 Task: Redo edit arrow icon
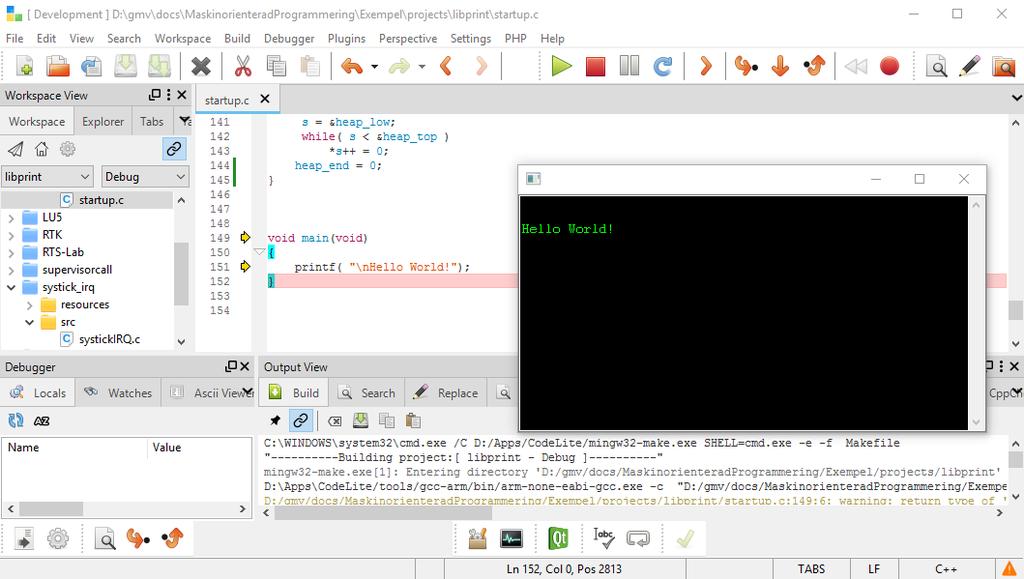point(400,66)
